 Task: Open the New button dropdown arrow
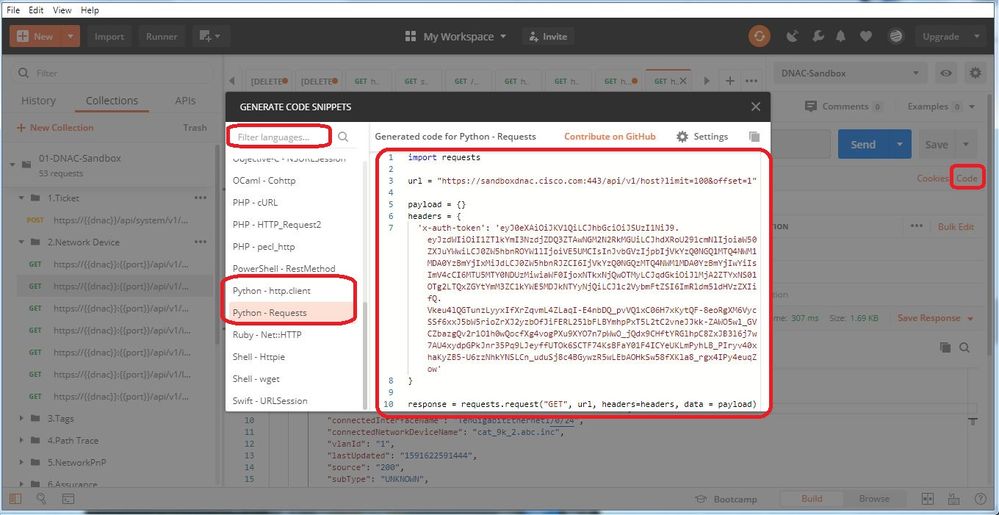71,36
